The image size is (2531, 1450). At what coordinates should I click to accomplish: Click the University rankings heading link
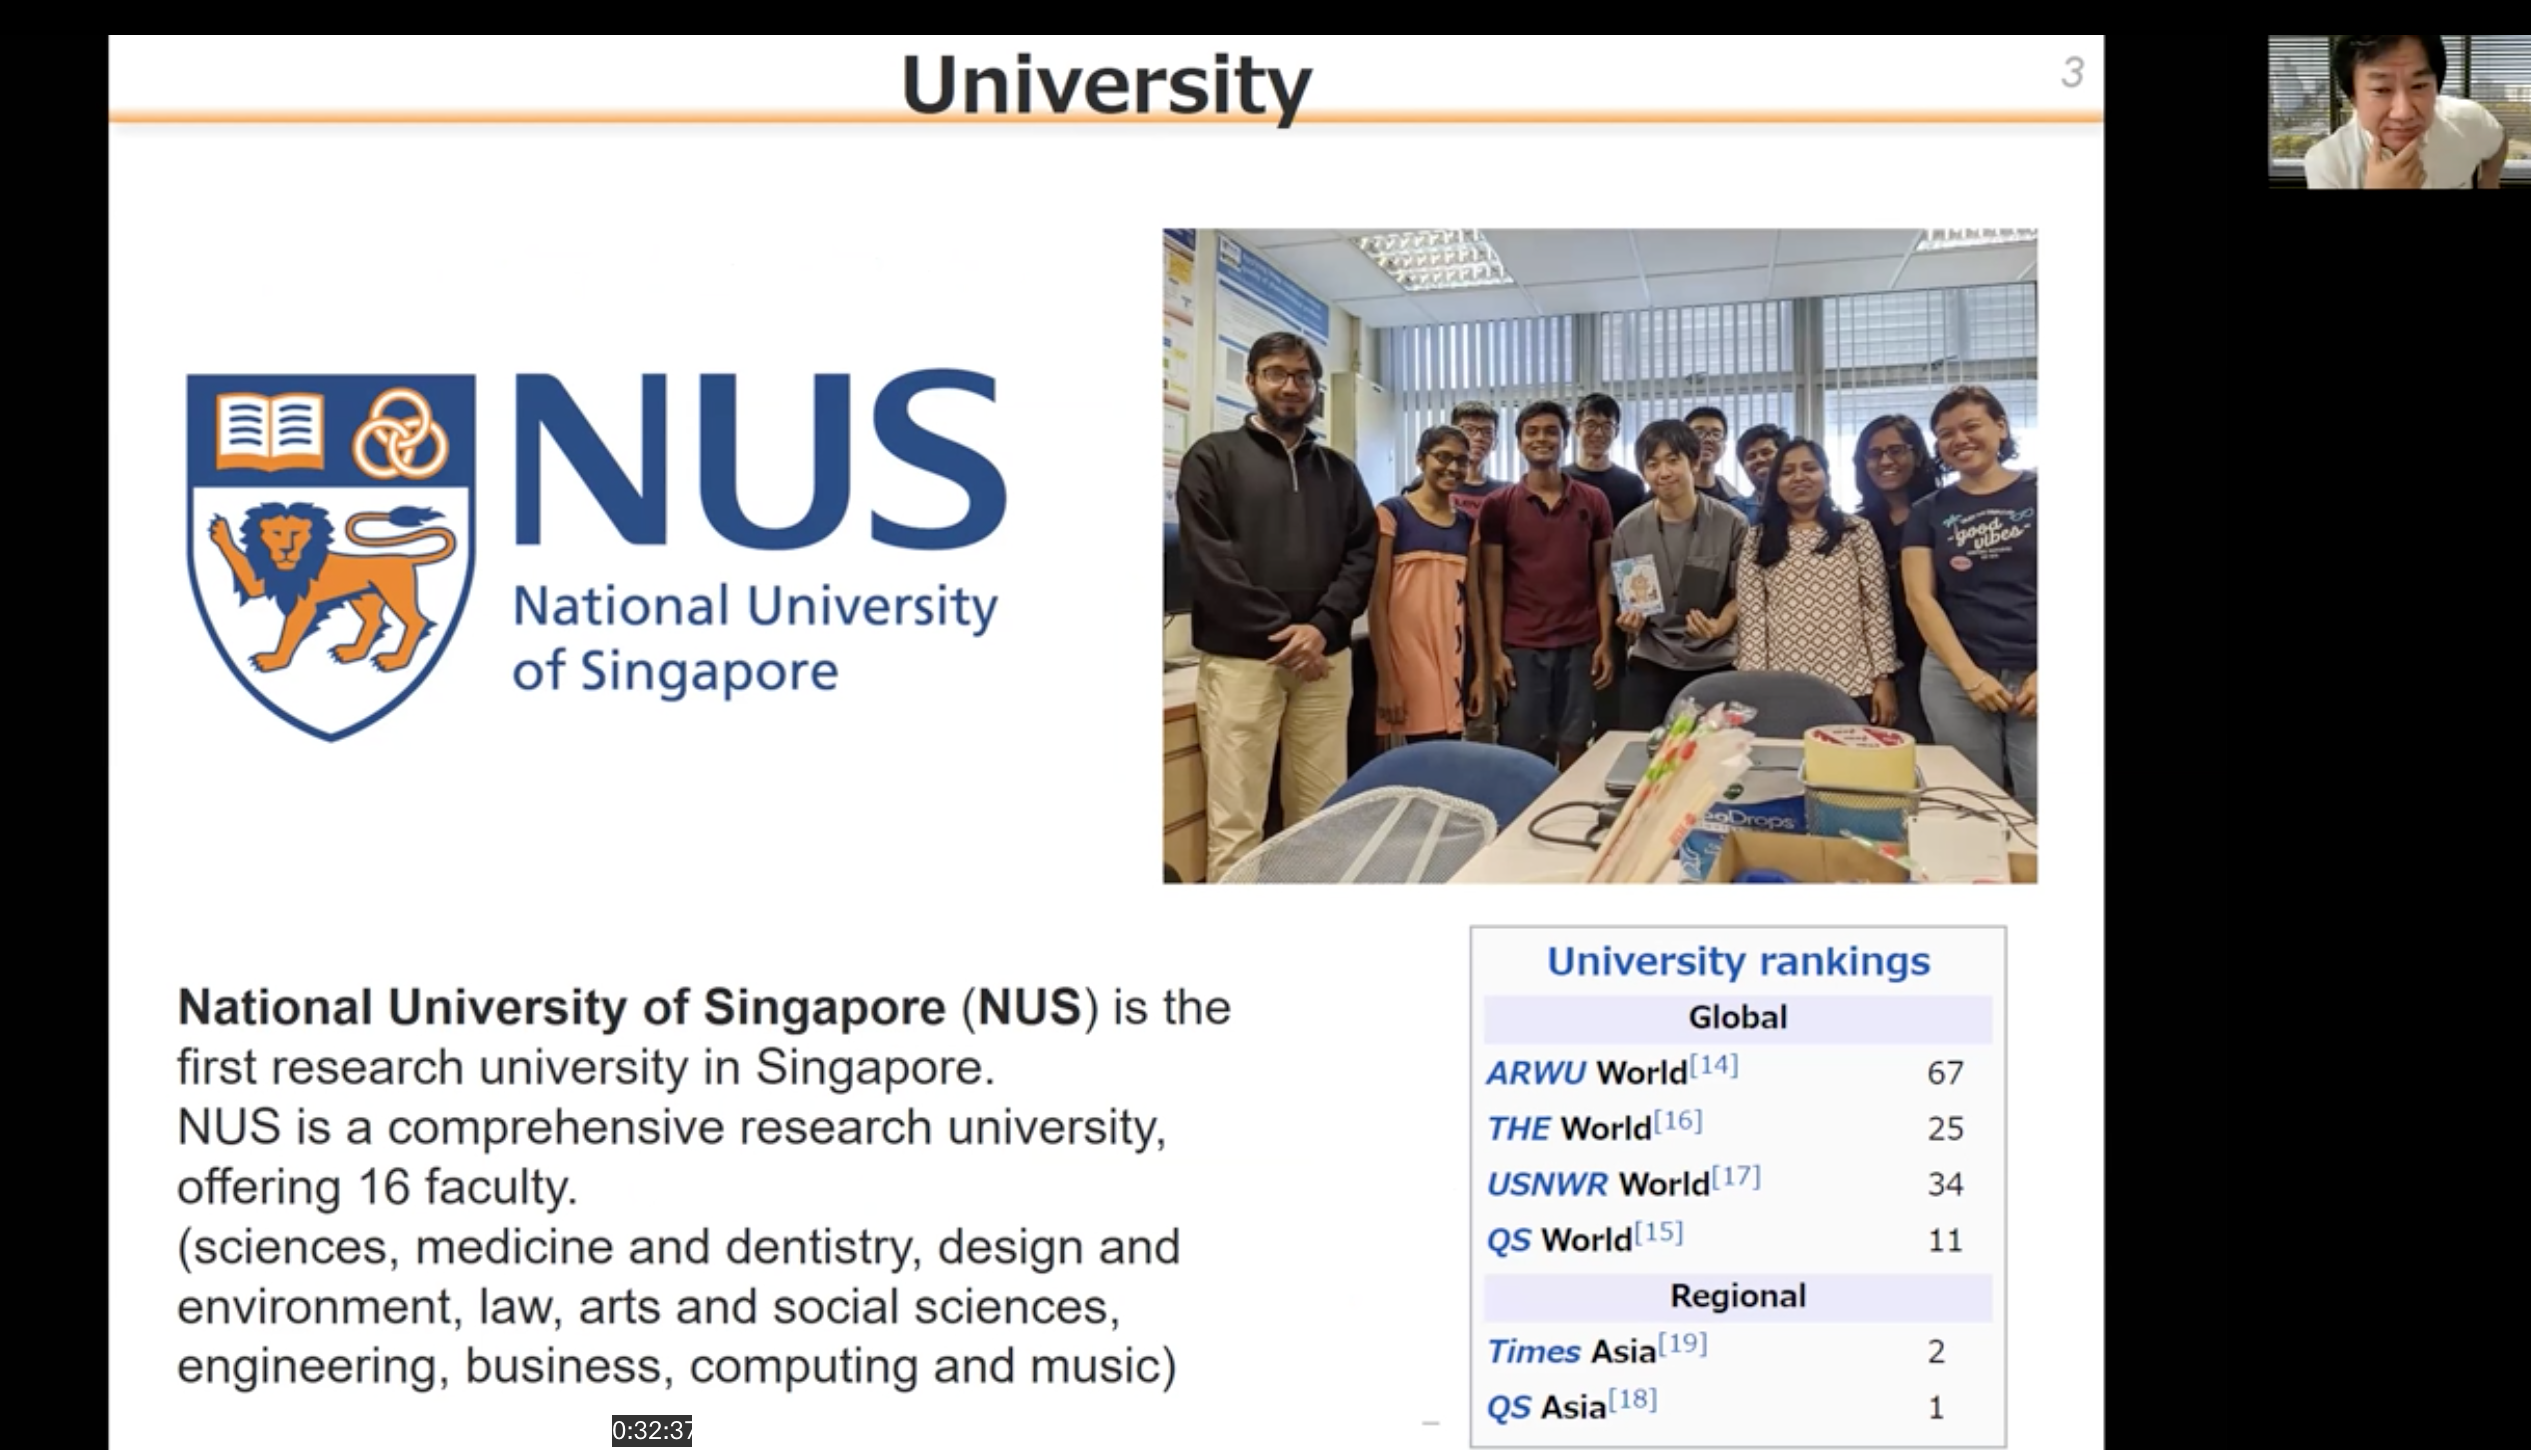pyautogui.click(x=1737, y=961)
